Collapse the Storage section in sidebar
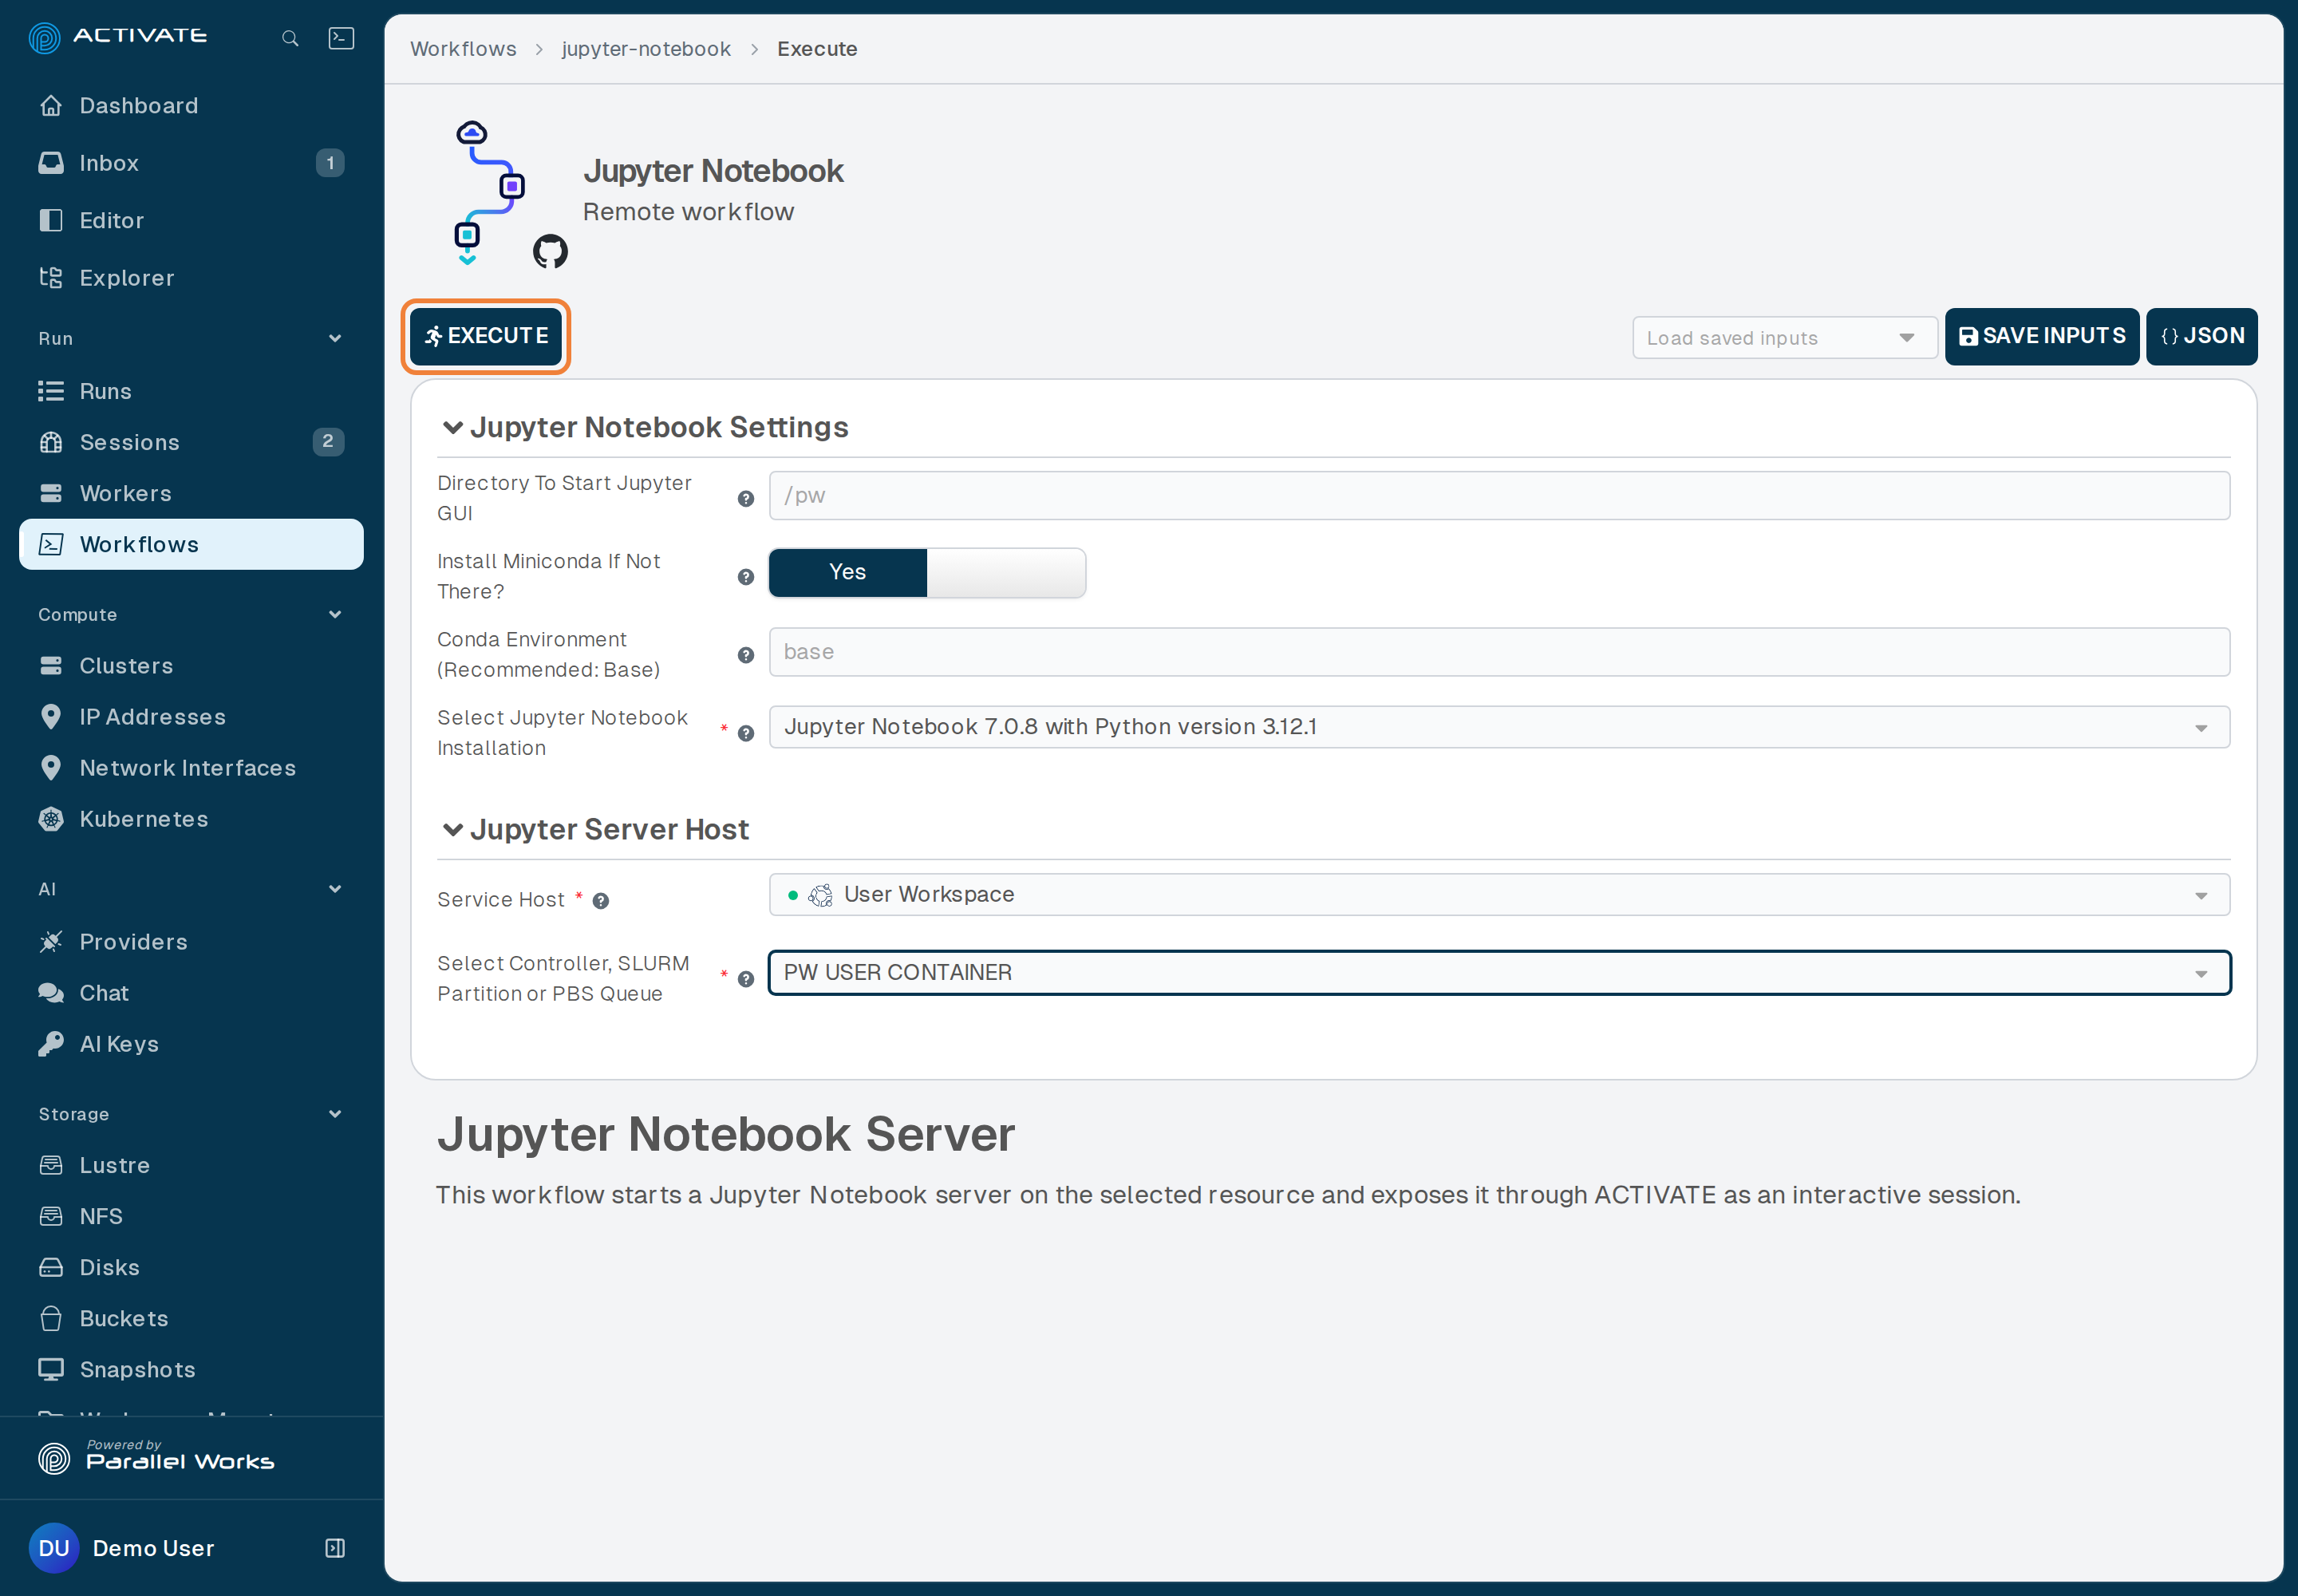The width and height of the screenshot is (2298, 1596). coord(335,1113)
